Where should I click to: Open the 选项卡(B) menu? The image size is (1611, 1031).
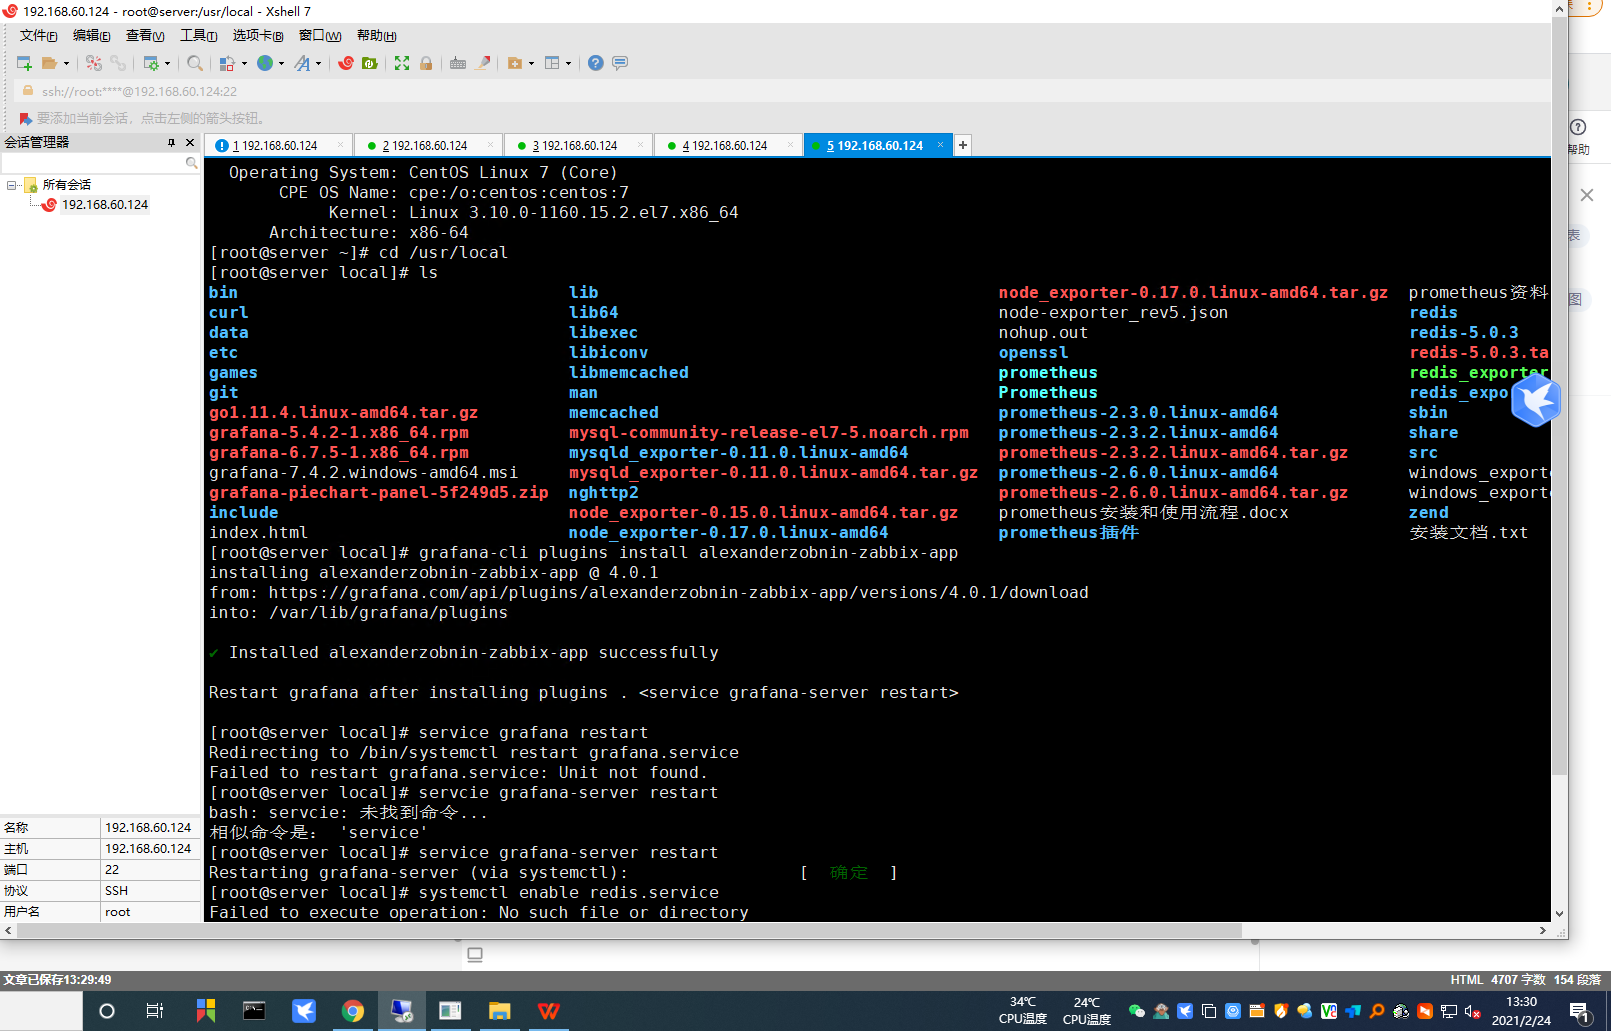pyautogui.click(x=258, y=36)
